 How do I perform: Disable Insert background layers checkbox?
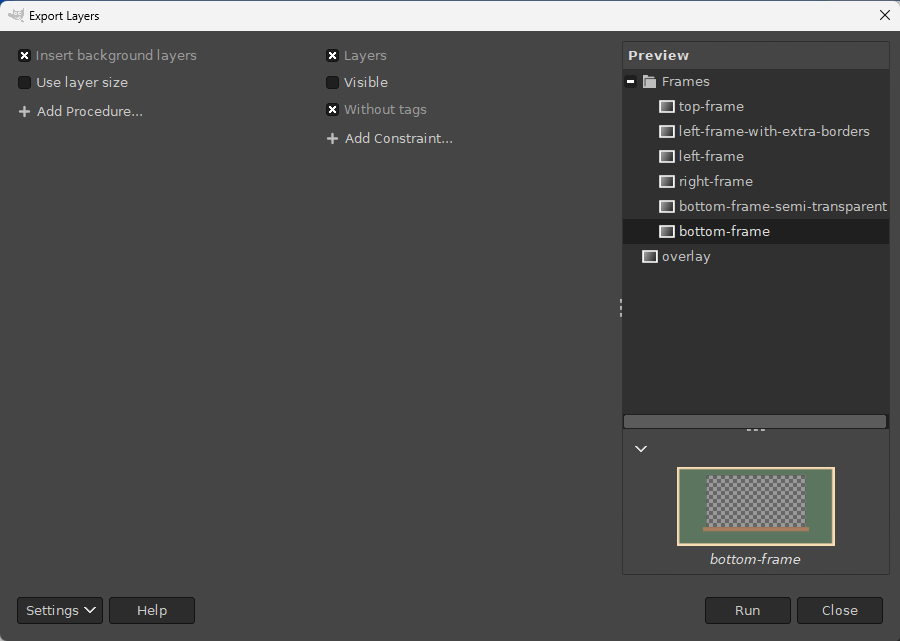(25, 56)
